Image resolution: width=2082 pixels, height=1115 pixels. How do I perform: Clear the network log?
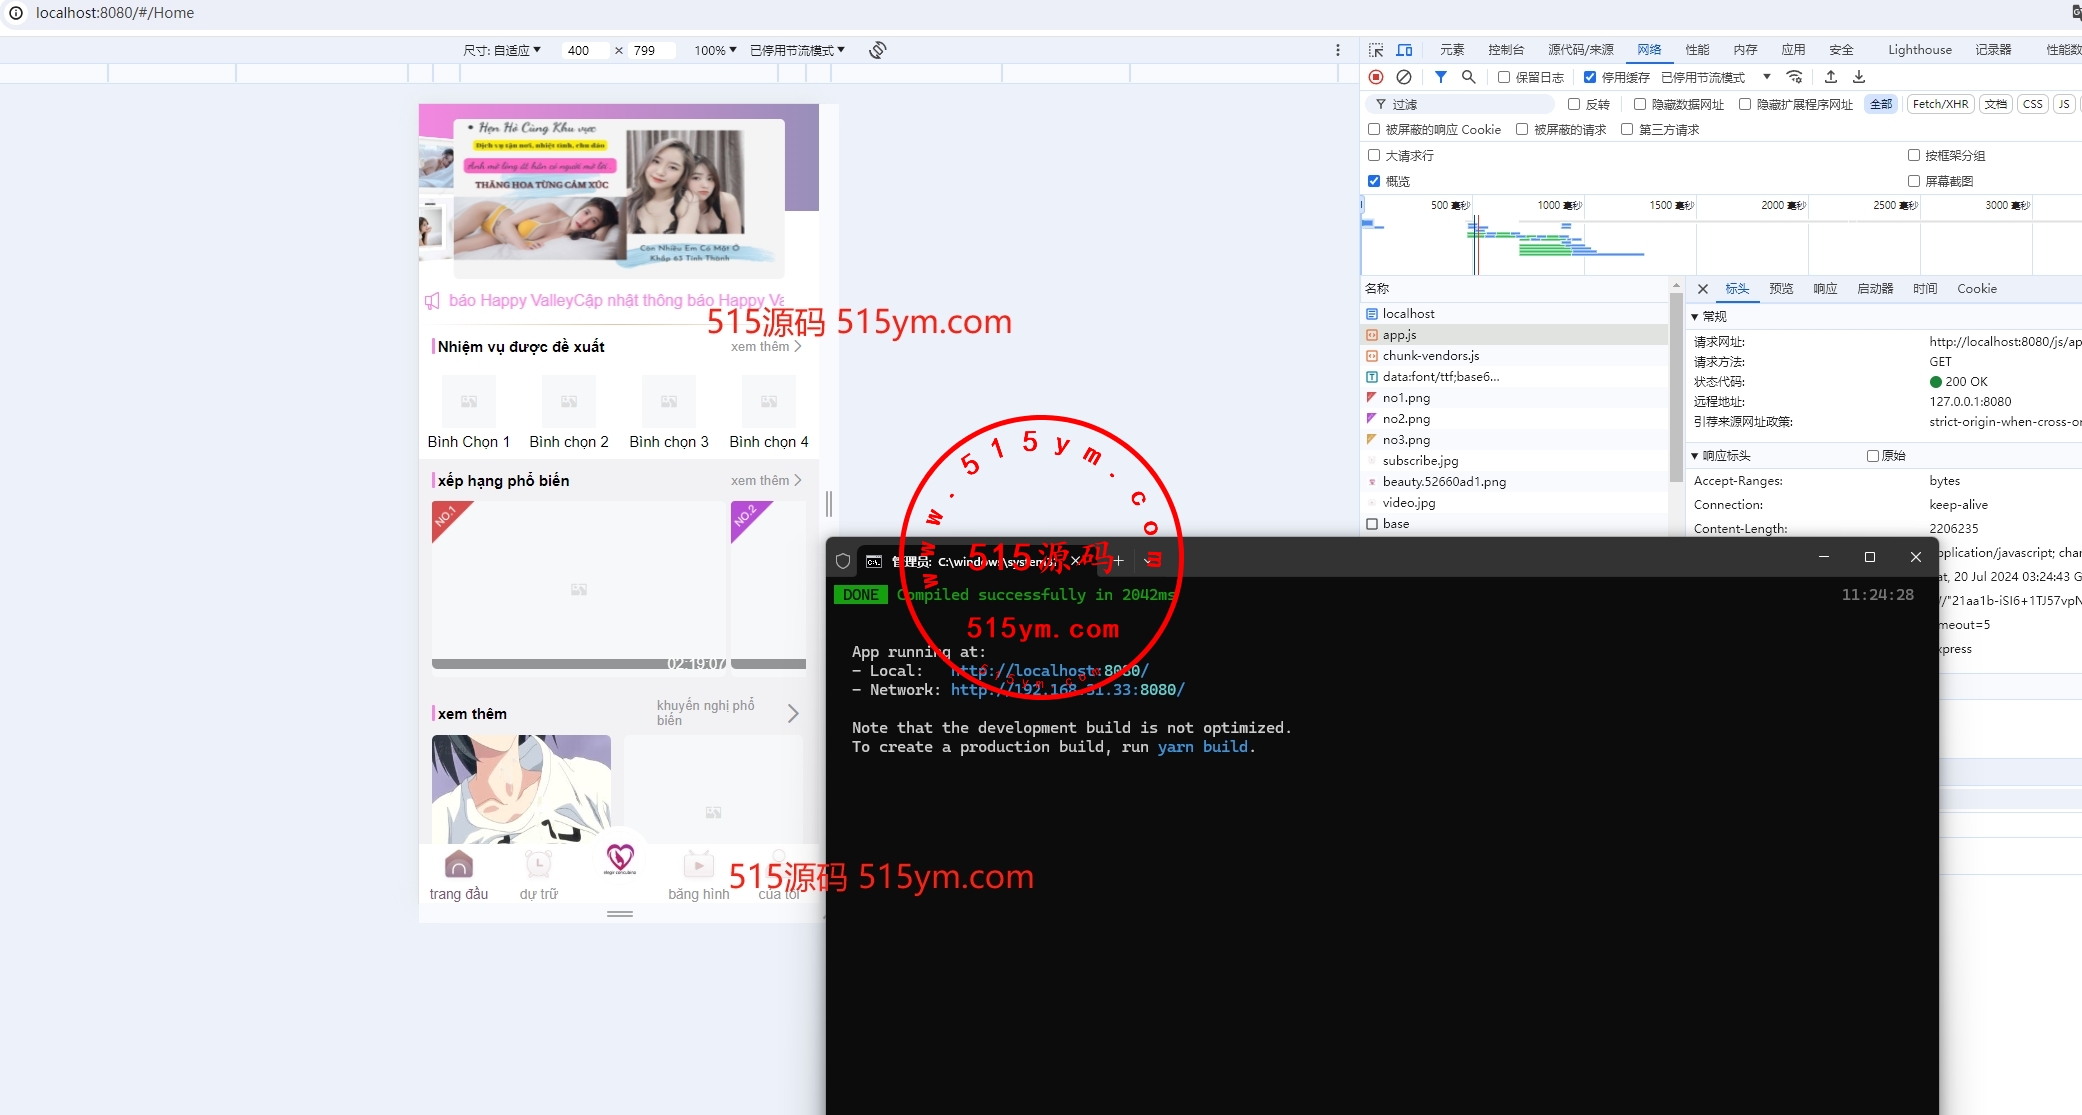click(x=1404, y=77)
